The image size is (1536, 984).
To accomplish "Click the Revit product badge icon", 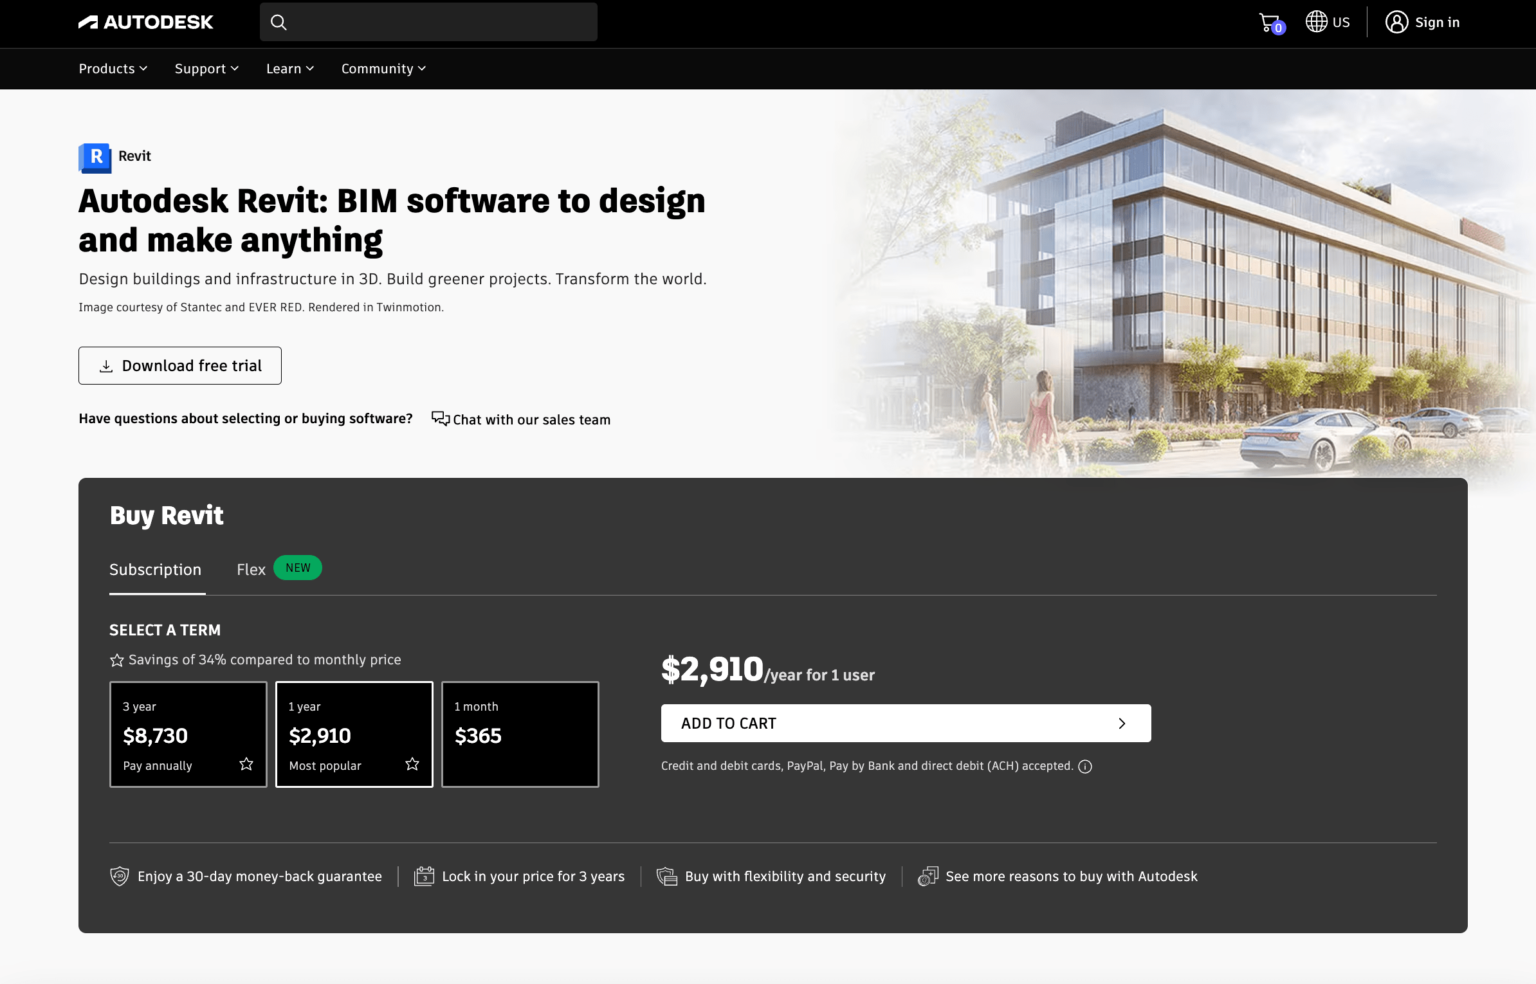I will pyautogui.click(x=93, y=157).
